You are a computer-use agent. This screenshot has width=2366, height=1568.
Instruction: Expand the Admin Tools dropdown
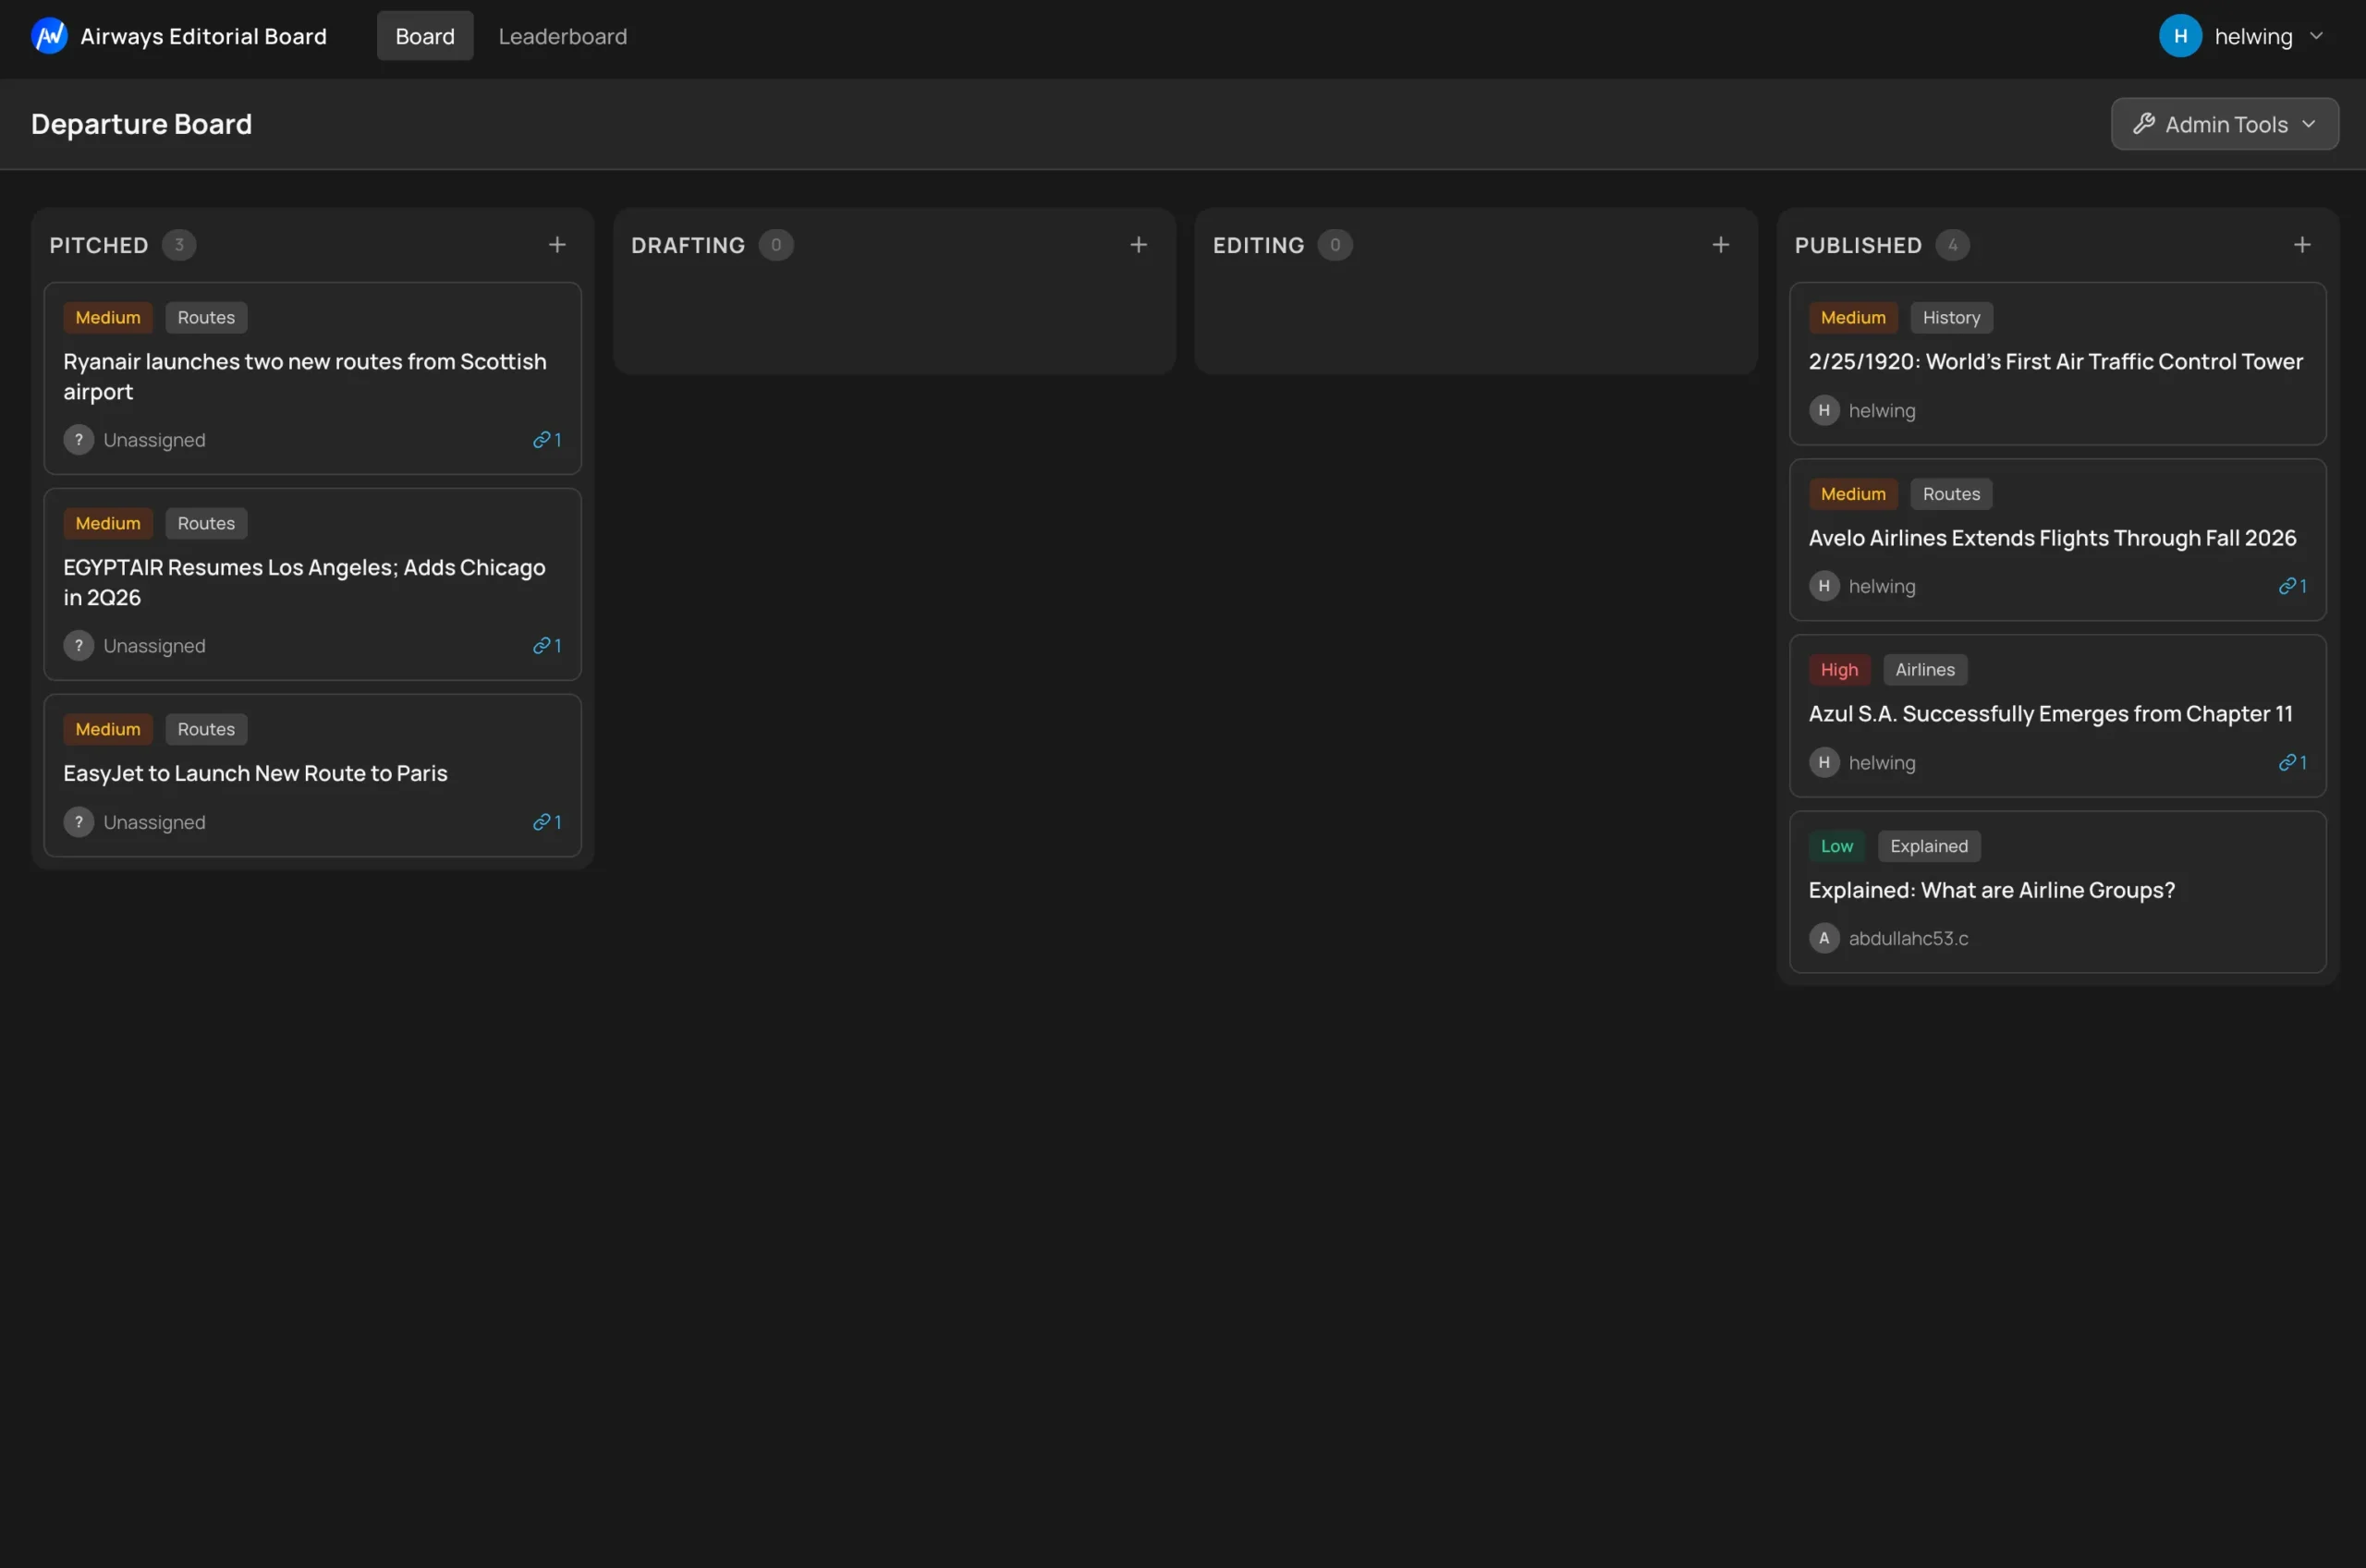pyautogui.click(x=2224, y=124)
